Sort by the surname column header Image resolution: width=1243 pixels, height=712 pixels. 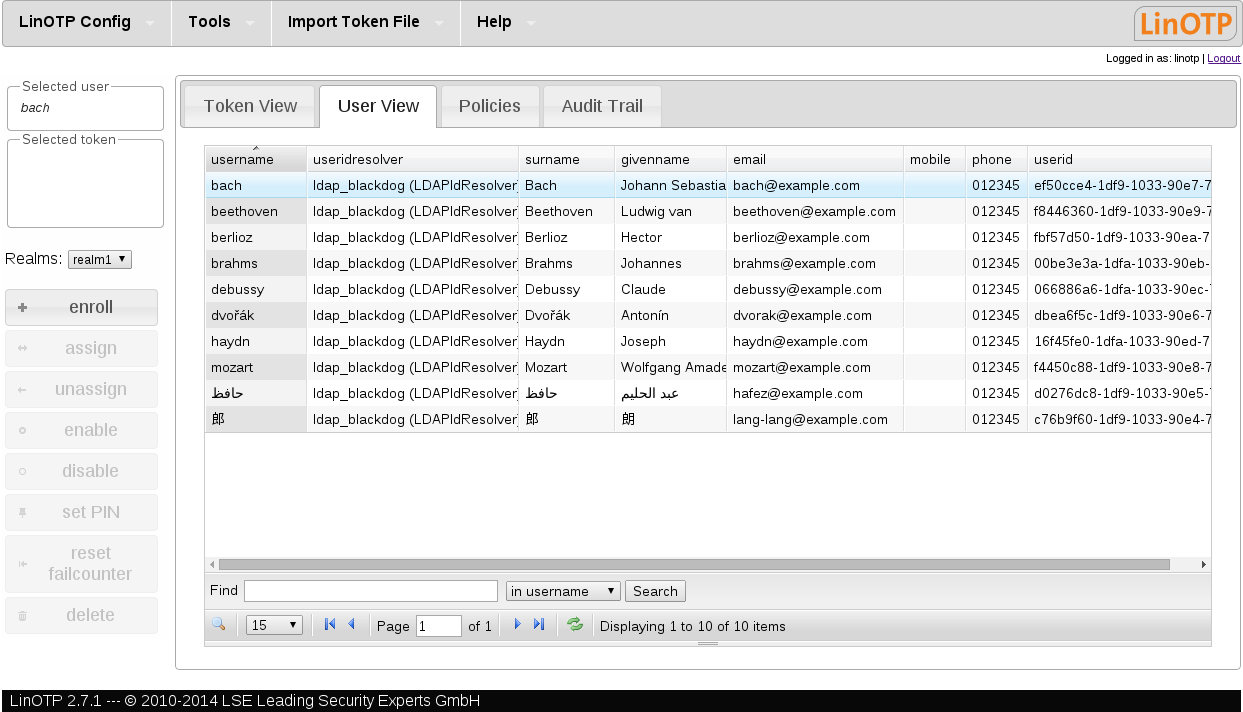[x=566, y=159]
